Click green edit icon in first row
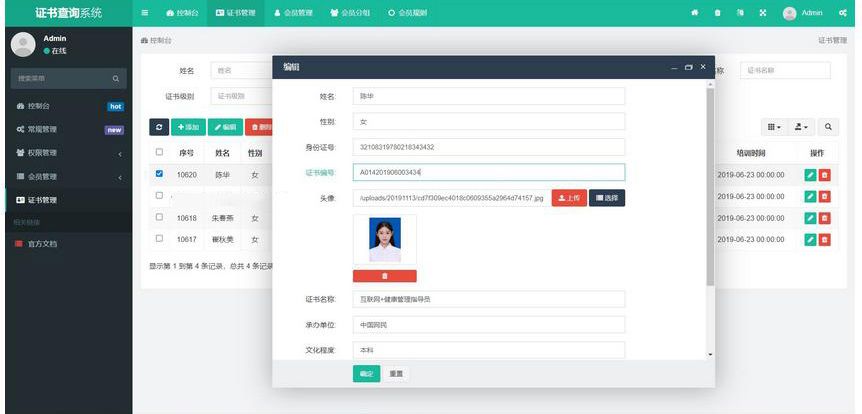Screen dimensions: 862x414 click(x=810, y=174)
